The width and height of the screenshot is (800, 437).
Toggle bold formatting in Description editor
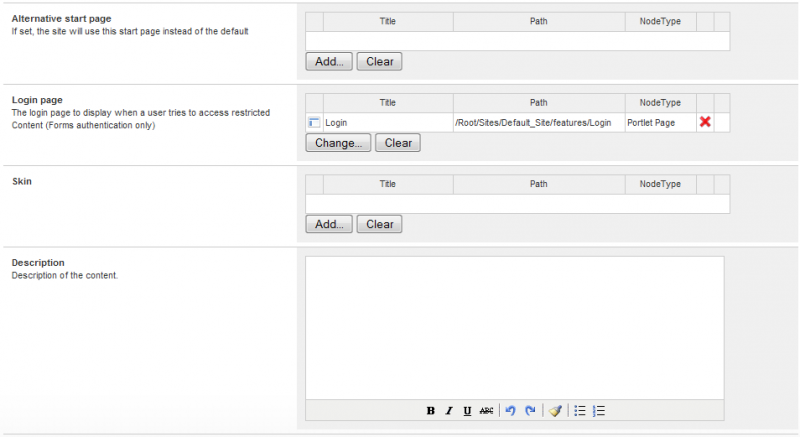pyautogui.click(x=431, y=410)
